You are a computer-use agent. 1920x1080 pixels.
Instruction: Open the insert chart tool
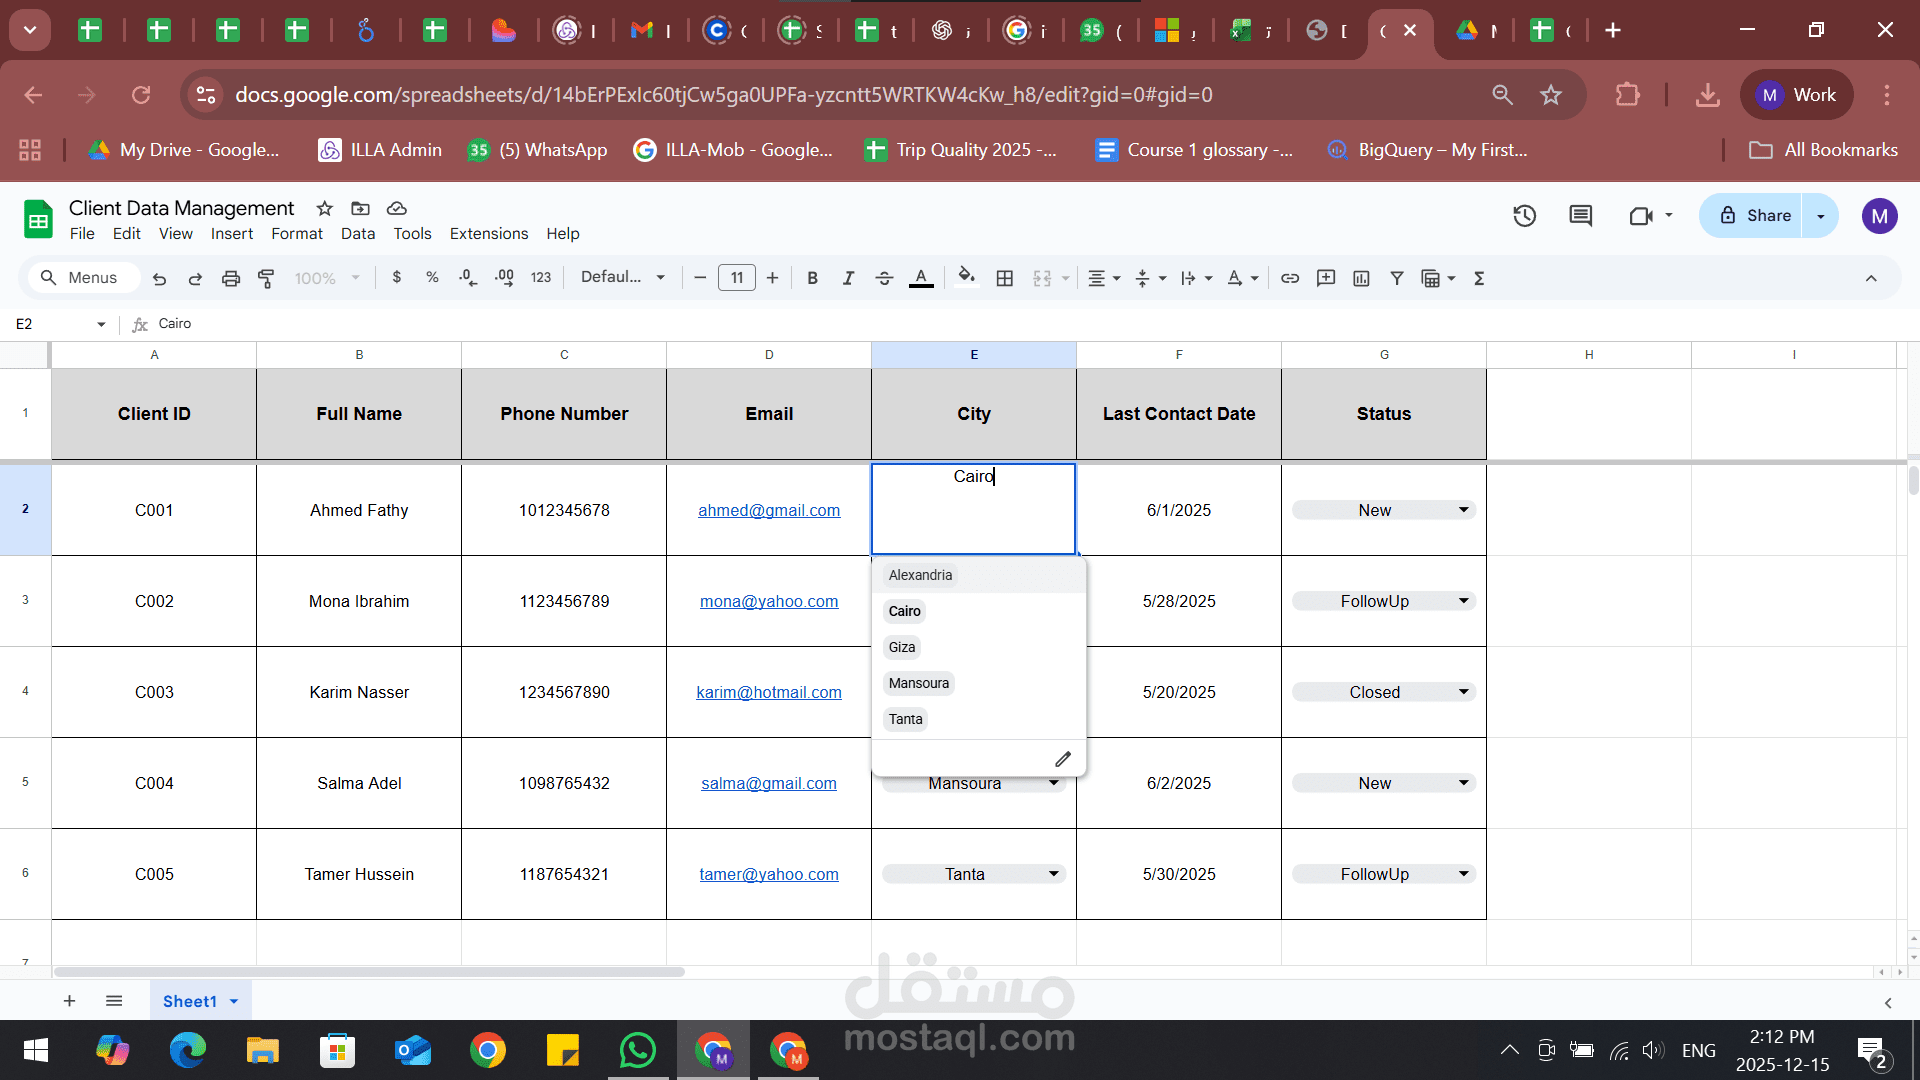tap(1361, 278)
